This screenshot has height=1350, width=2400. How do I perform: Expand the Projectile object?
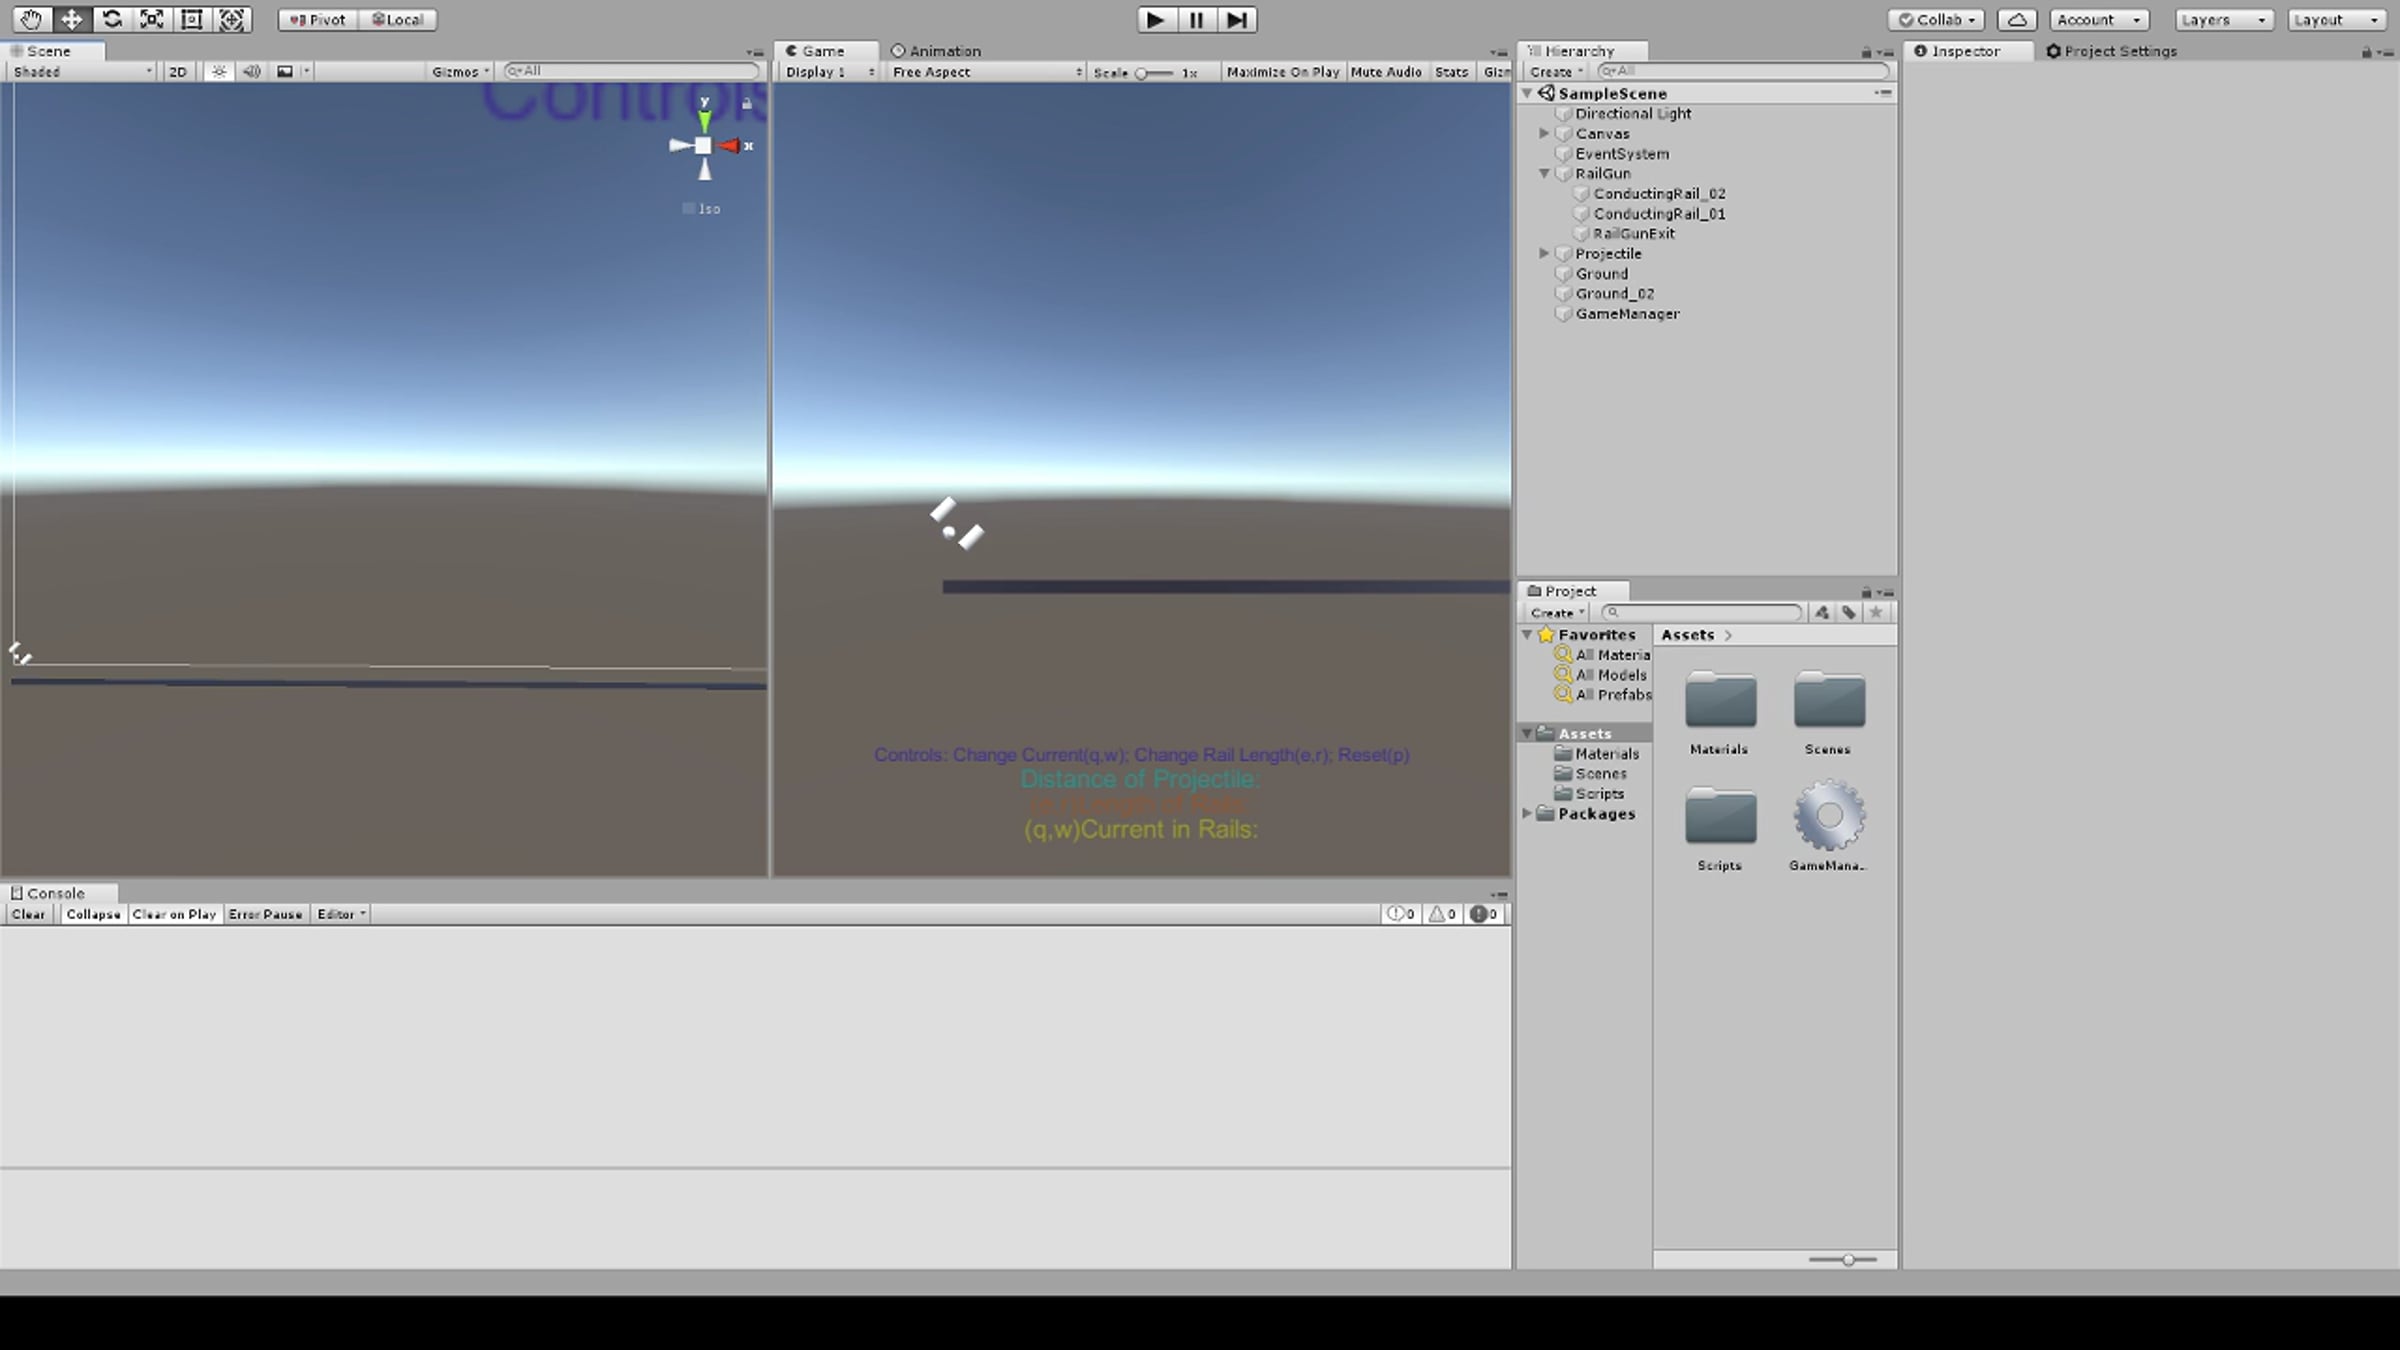1544,253
